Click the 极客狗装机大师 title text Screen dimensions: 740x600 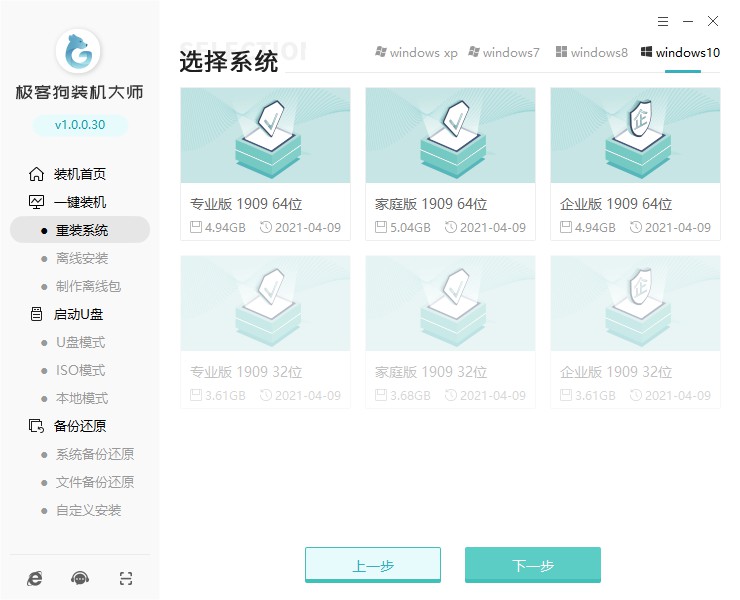(x=79, y=92)
